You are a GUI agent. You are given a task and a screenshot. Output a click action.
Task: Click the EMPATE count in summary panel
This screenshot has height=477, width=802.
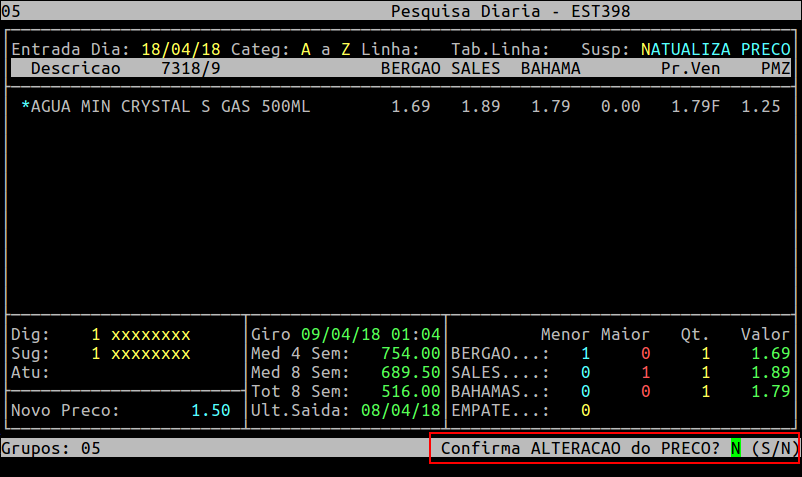pos(585,410)
